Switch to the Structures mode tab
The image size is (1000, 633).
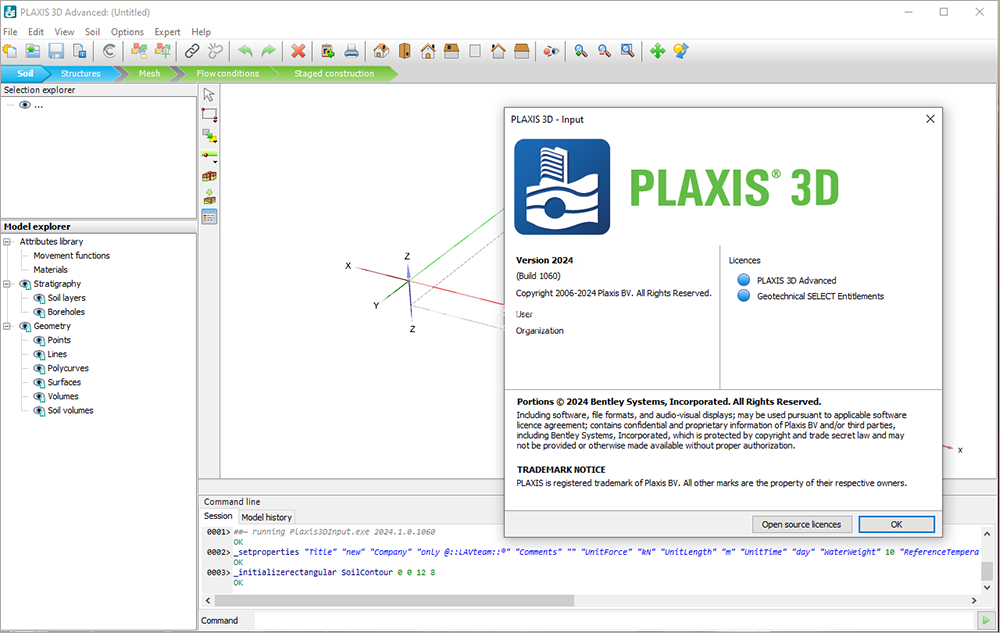81,73
